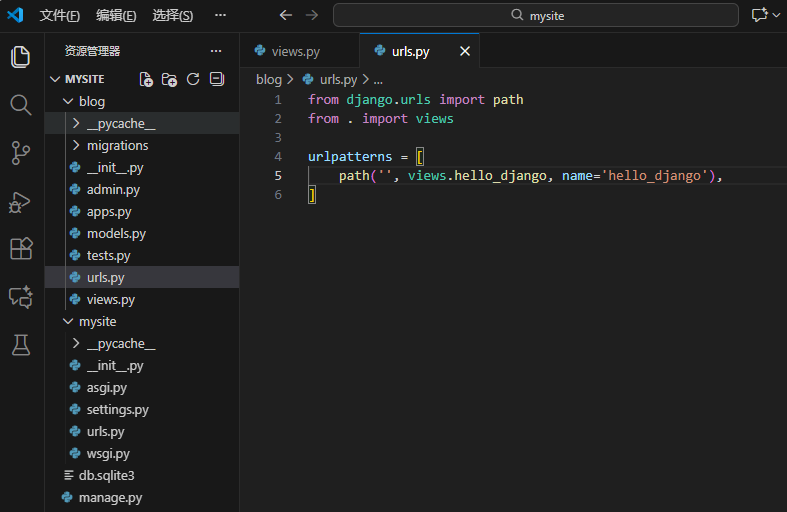Screen dimensions: 787x512
Task: Open explorer panel more actions menu
Action: [x=216, y=51]
